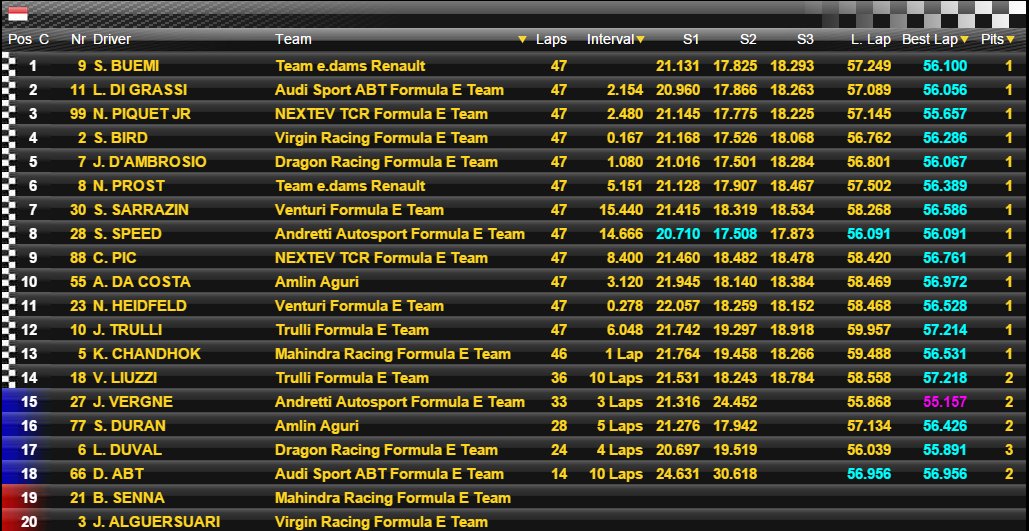This screenshot has height=531, width=1029.
Task: Select driver S. BUEMI
Action: click(126, 66)
